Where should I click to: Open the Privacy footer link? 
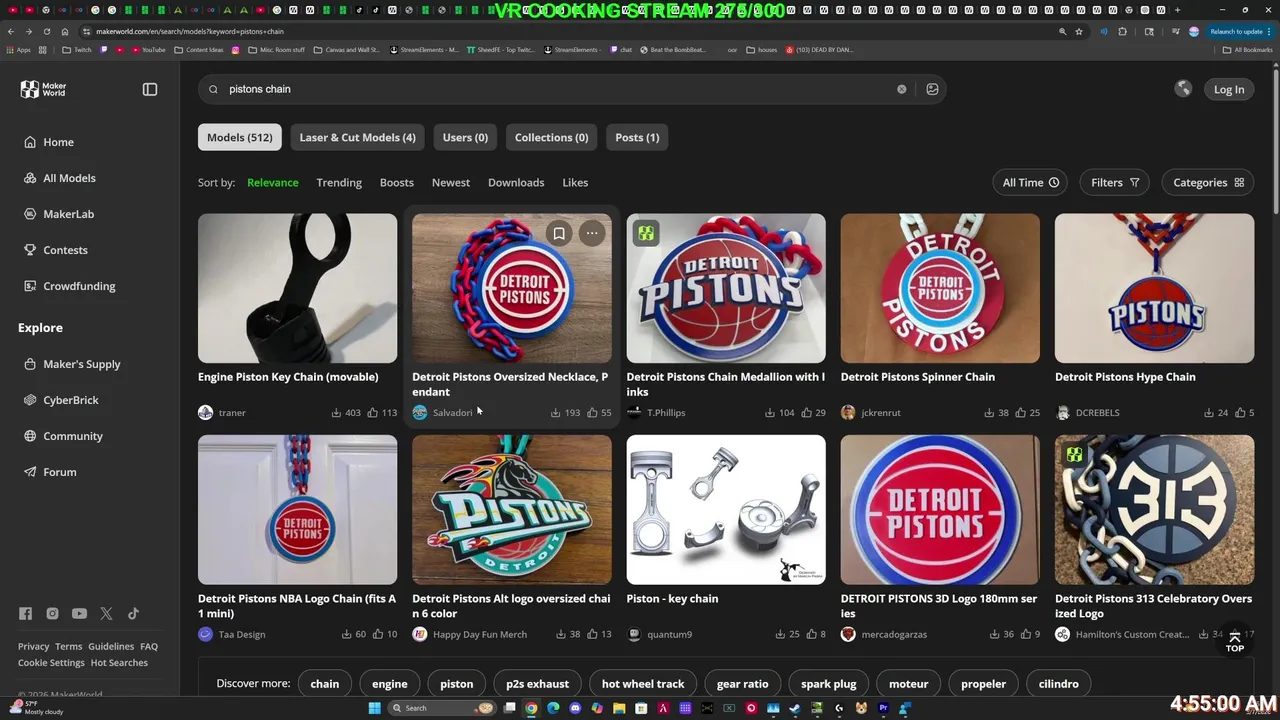[x=33, y=646]
